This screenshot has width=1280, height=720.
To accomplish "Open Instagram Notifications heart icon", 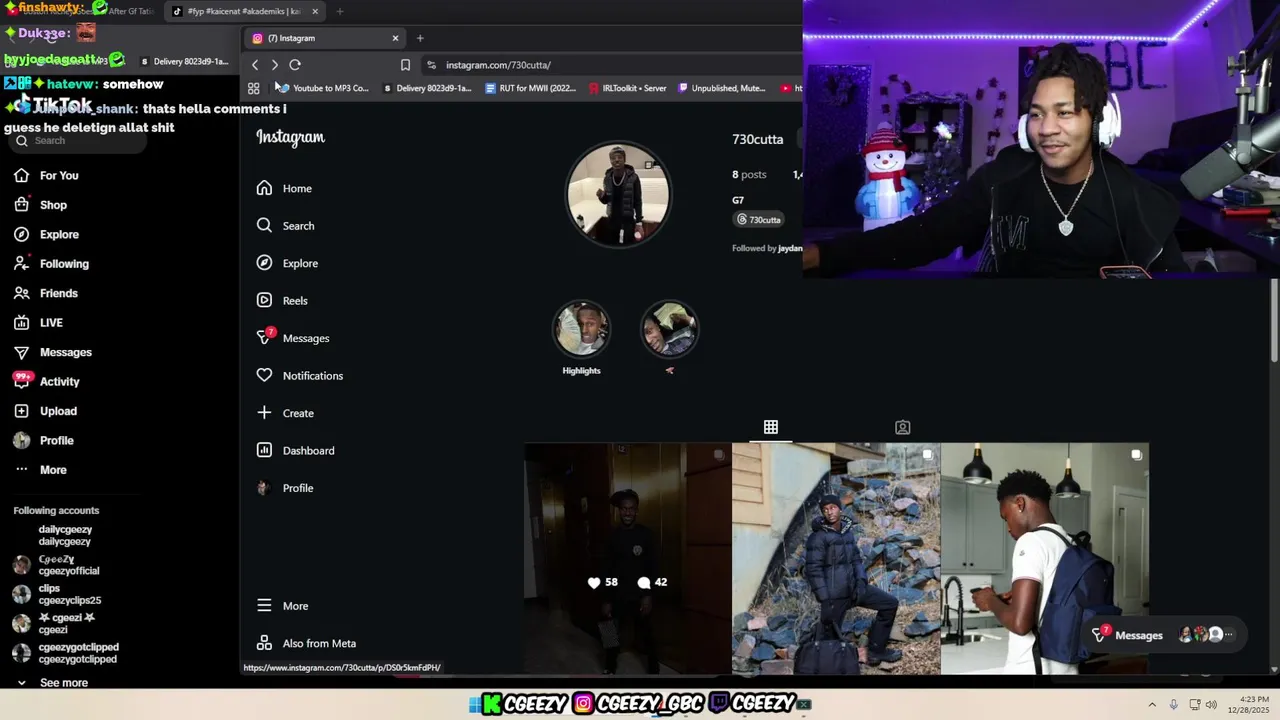I will pyautogui.click(x=264, y=375).
